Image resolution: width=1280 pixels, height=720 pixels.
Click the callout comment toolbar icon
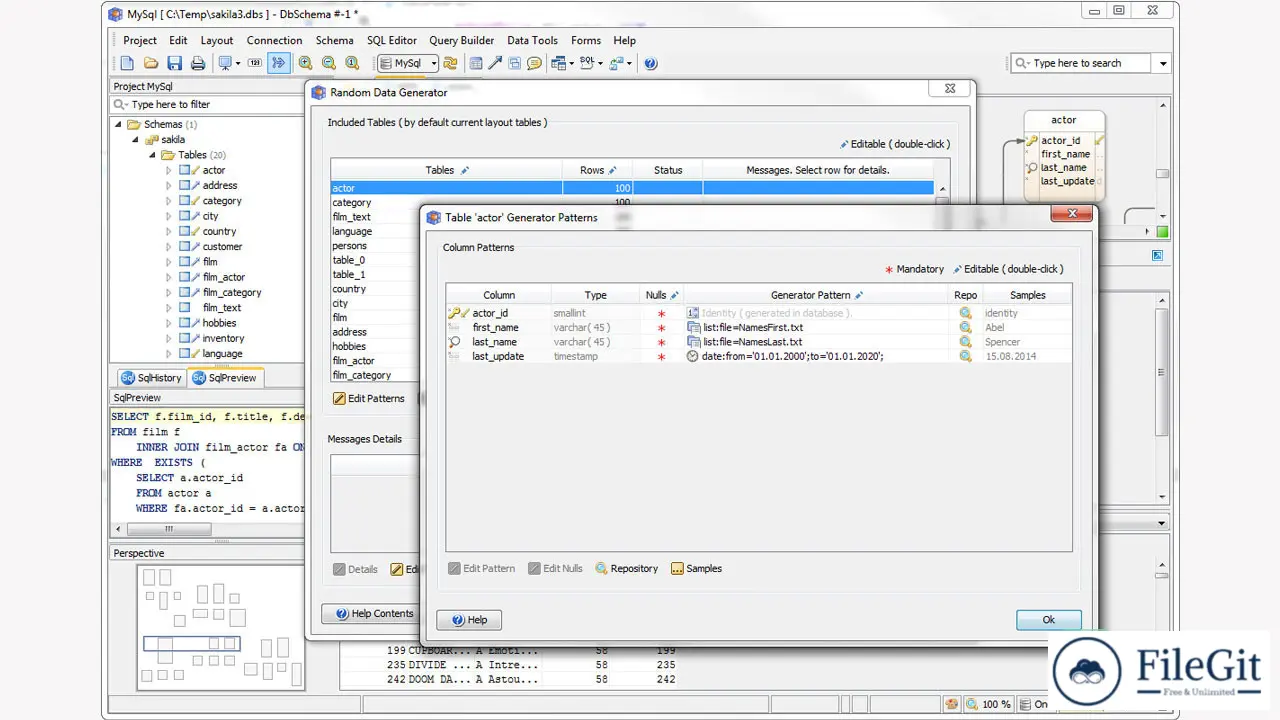pyautogui.click(x=534, y=63)
